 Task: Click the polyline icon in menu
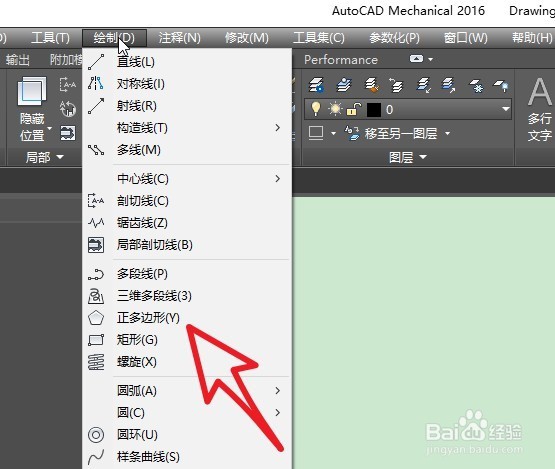96,274
